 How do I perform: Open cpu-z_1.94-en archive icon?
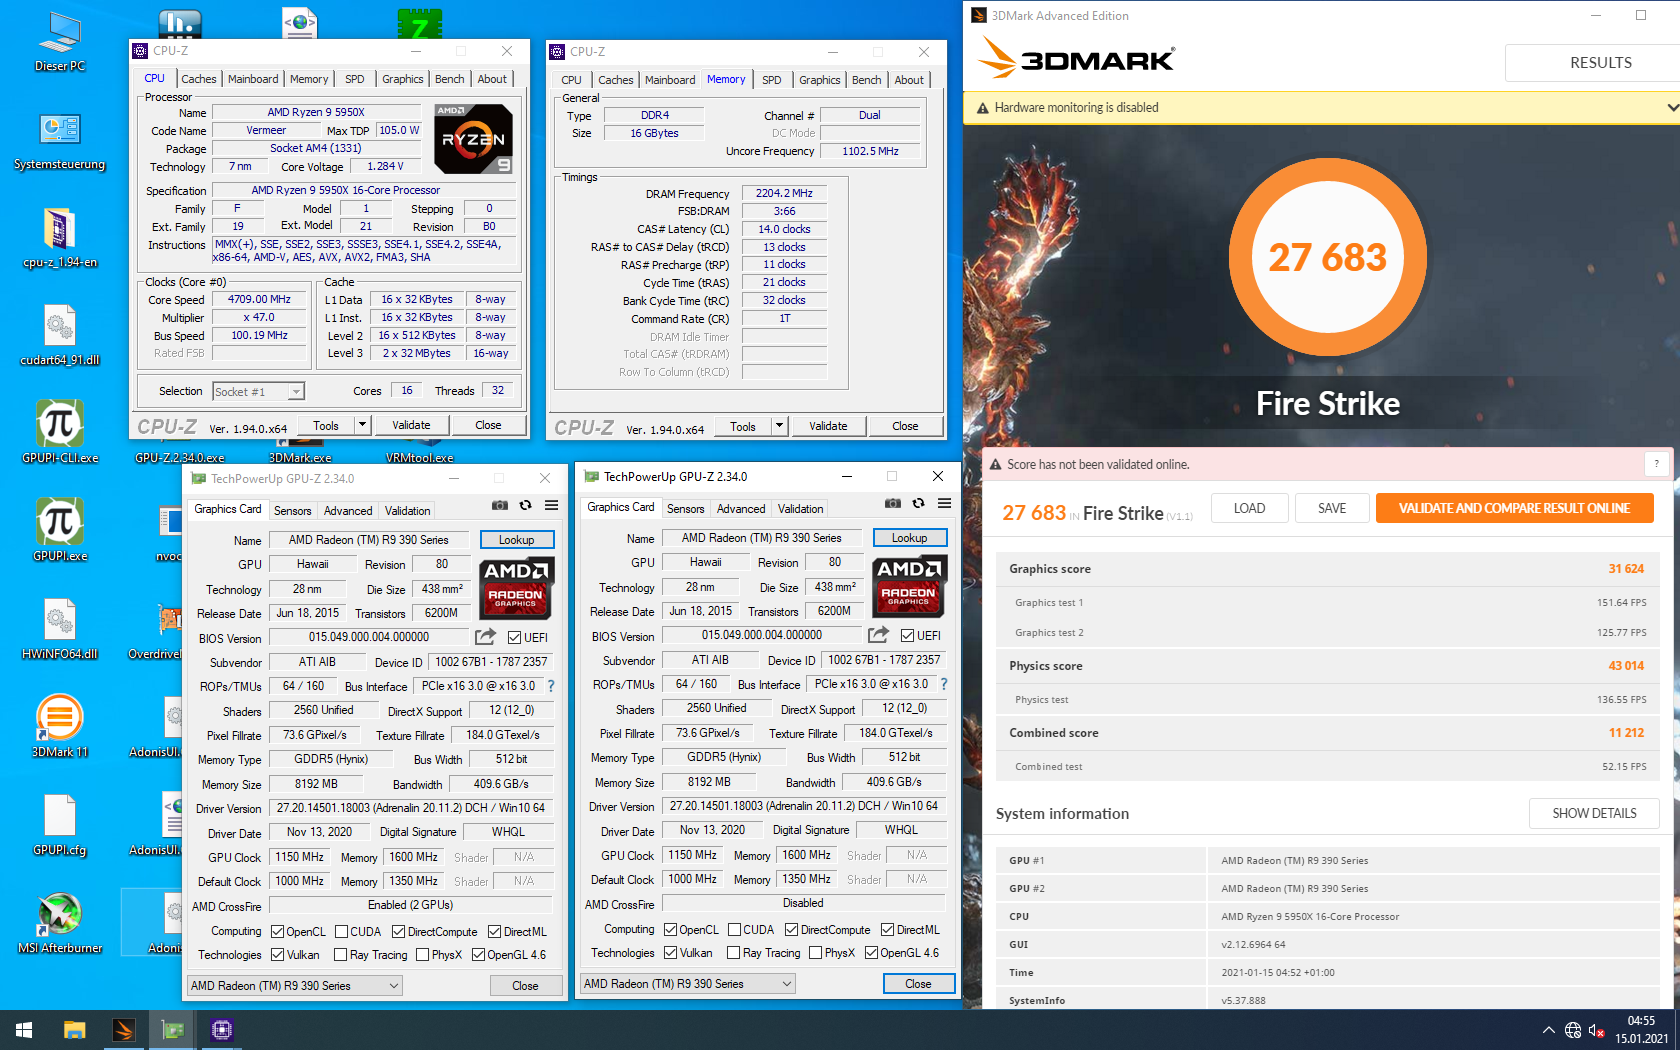click(x=60, y=238)
